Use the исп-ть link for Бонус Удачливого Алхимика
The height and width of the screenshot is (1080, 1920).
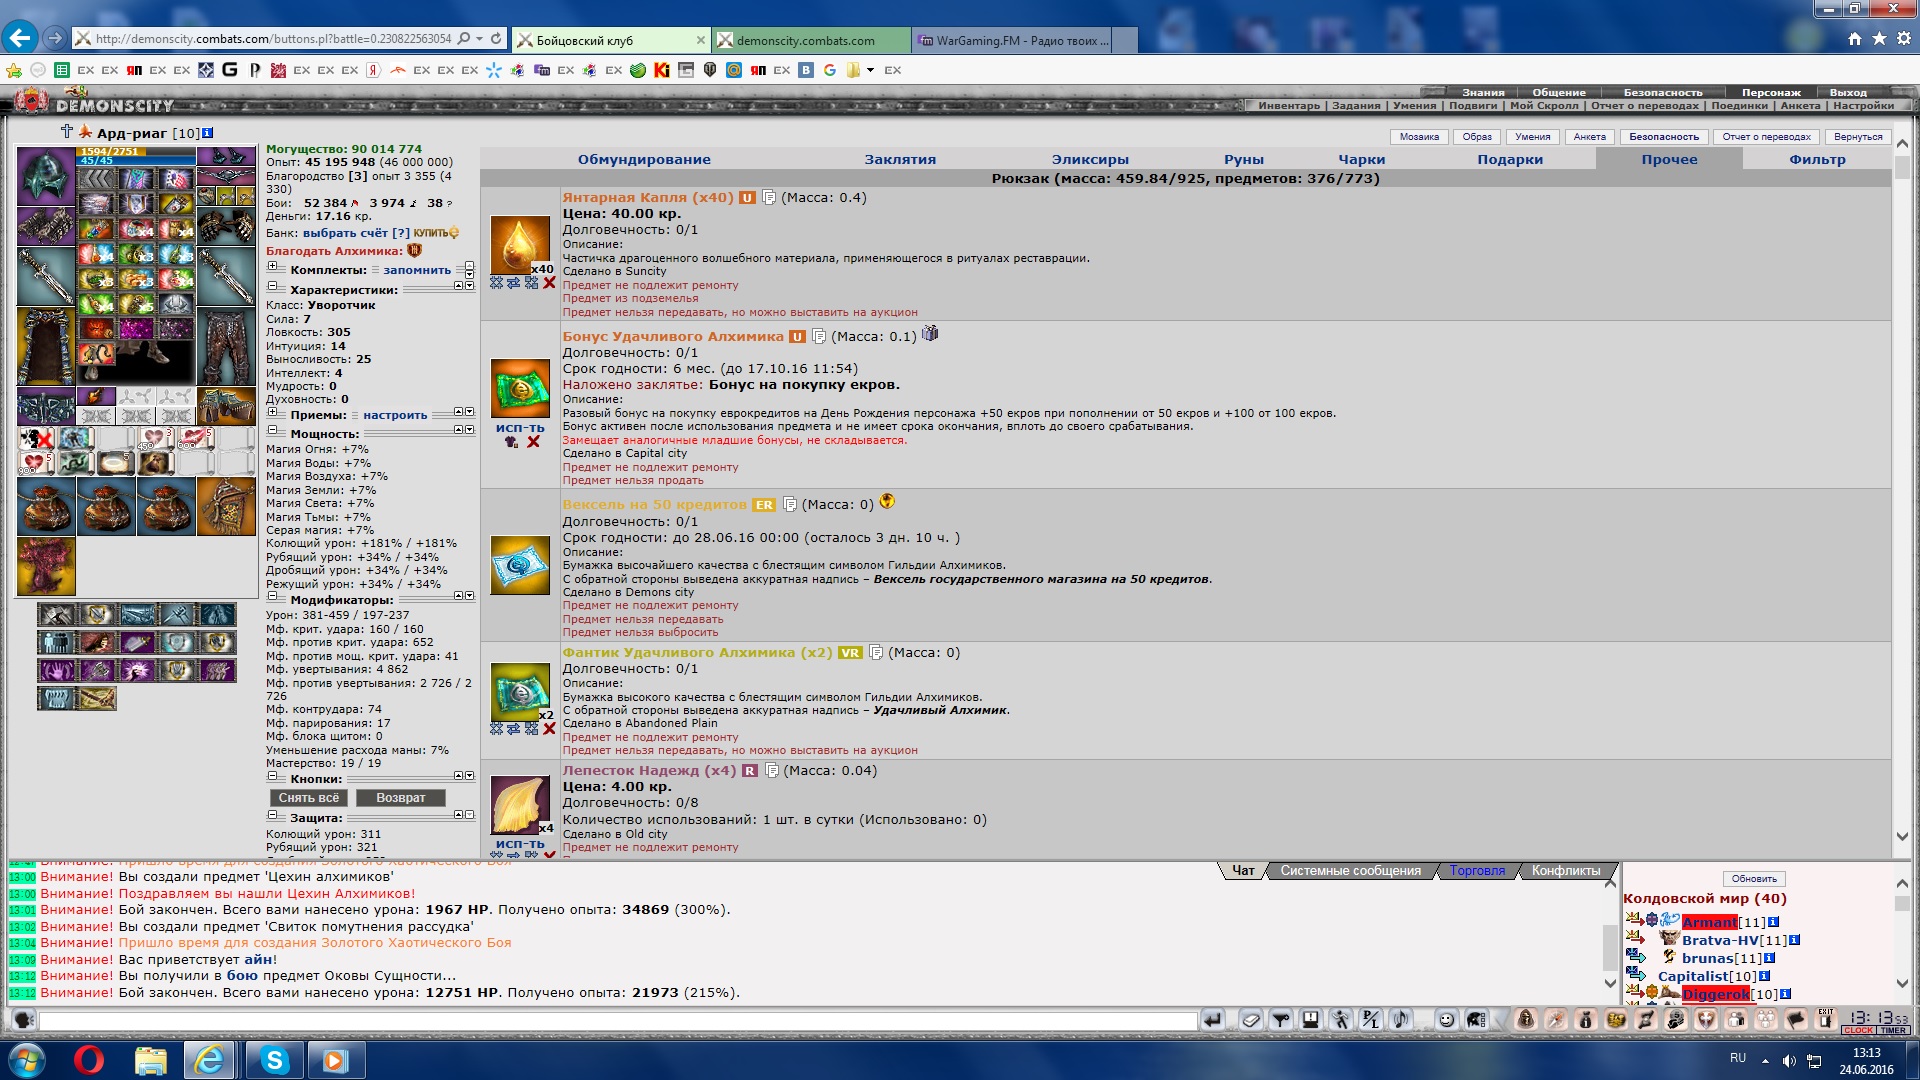pos(520,428)
